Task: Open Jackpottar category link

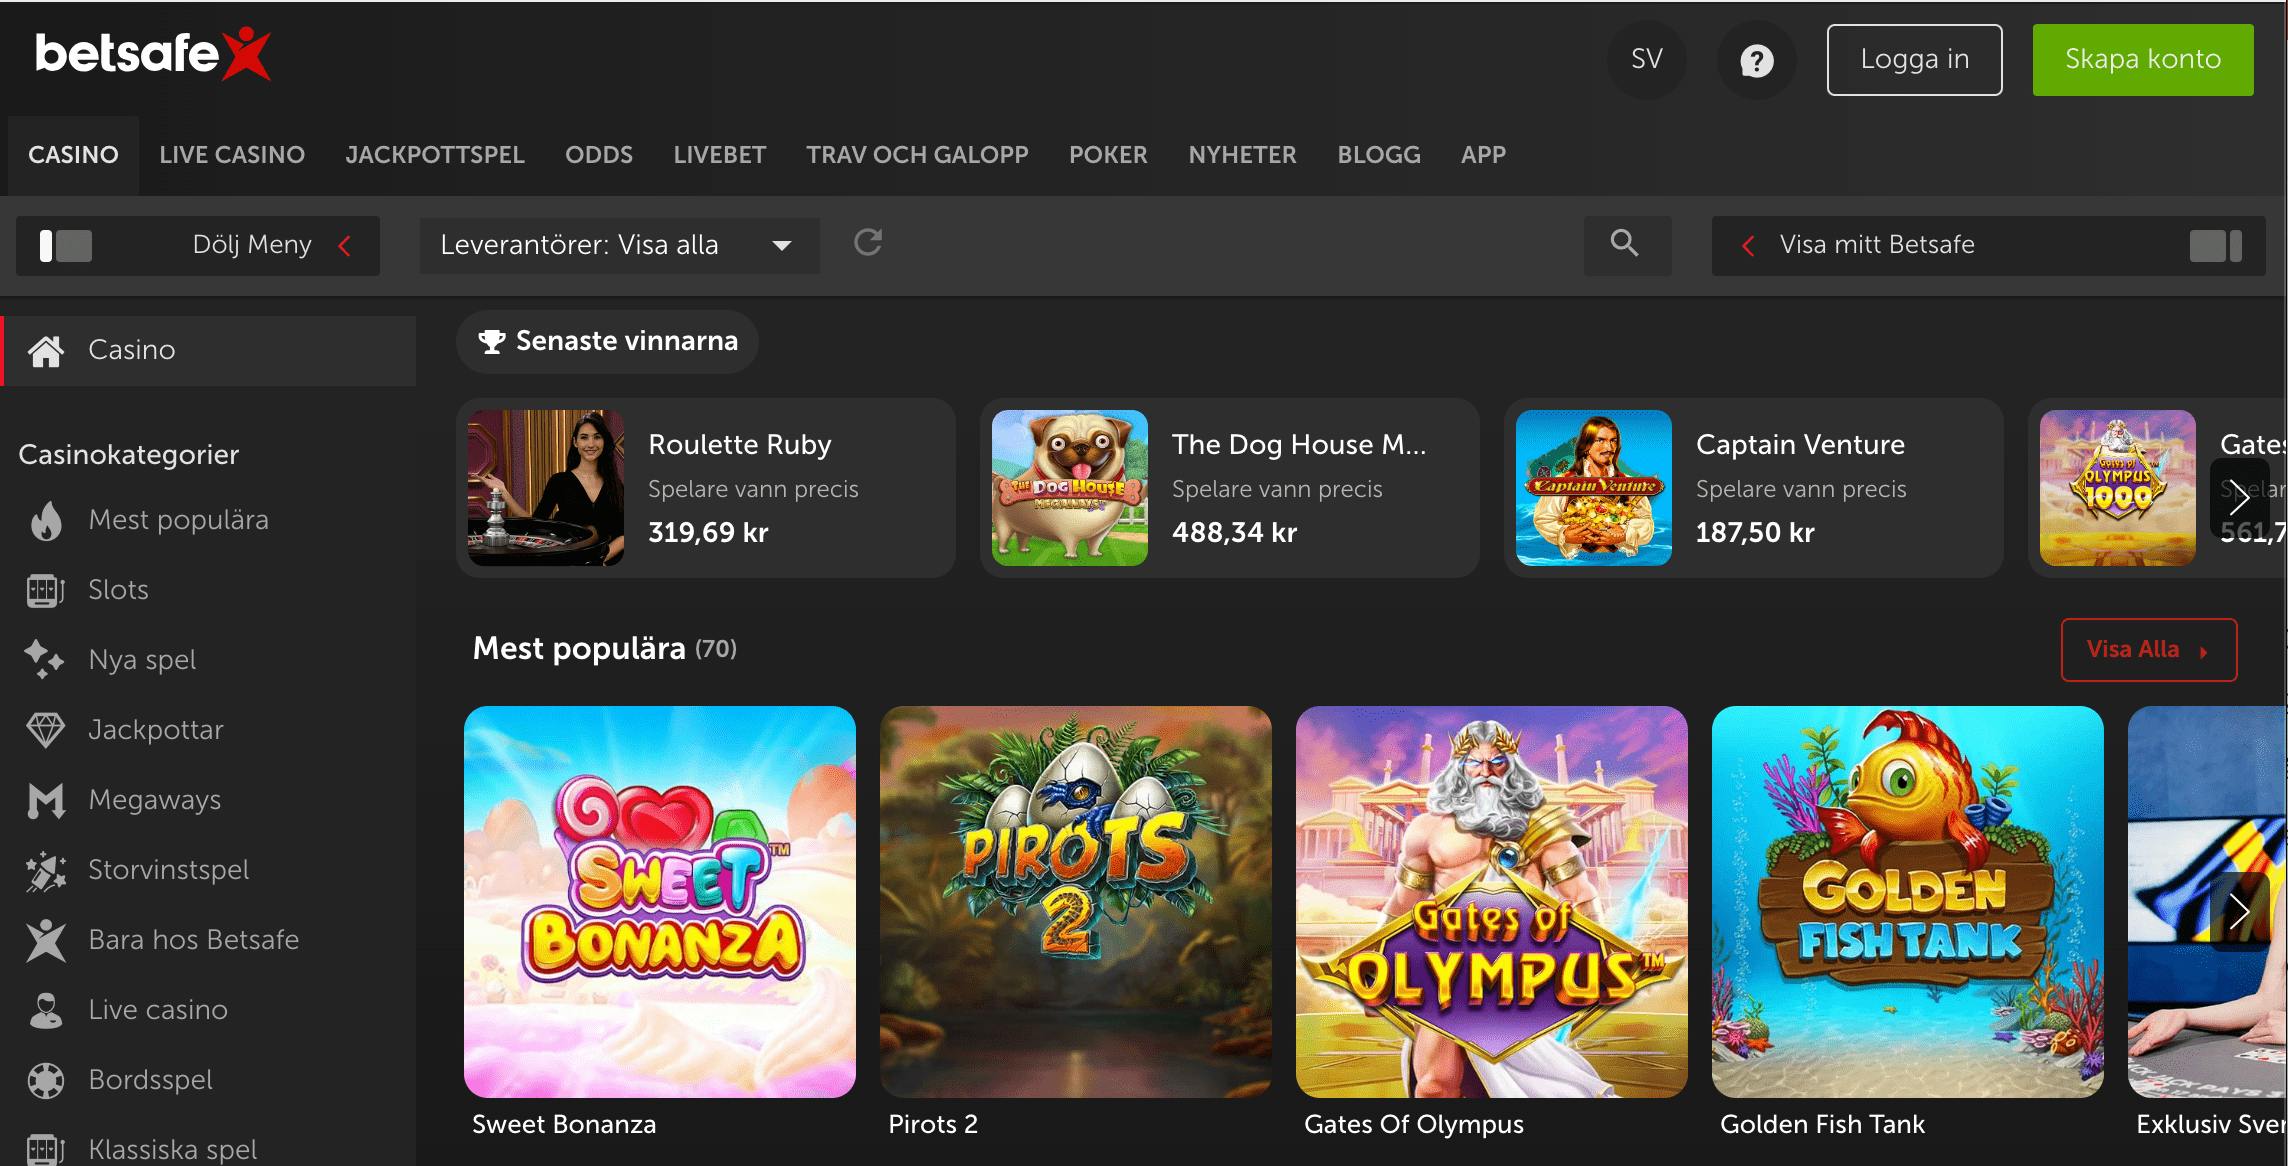Action: [x=156, y=730]
